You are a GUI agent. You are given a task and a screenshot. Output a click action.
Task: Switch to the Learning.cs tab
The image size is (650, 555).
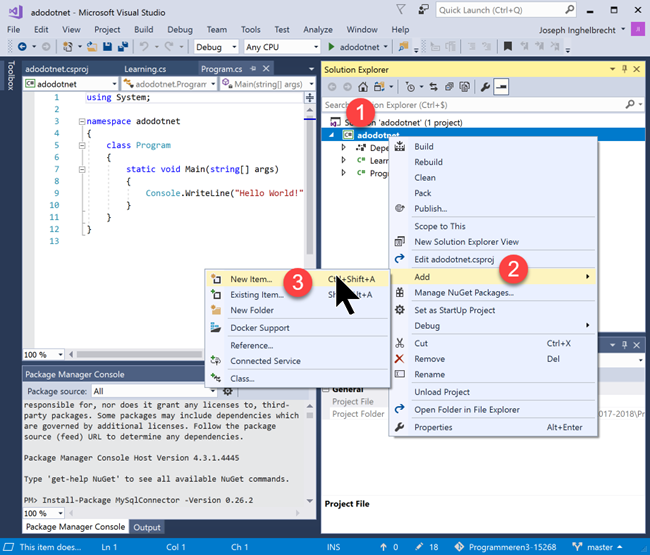pos(145,69)
